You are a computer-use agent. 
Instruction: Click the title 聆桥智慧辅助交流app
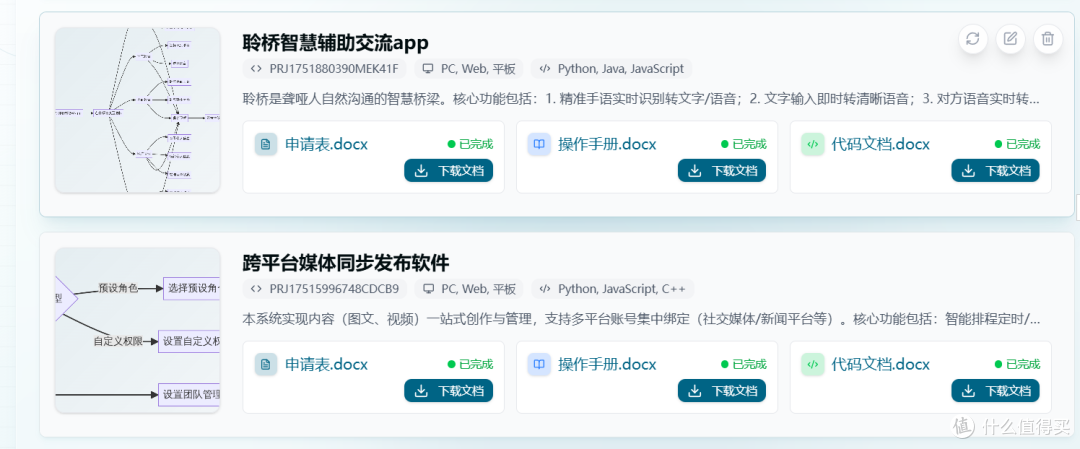click(x=335, y=43)
